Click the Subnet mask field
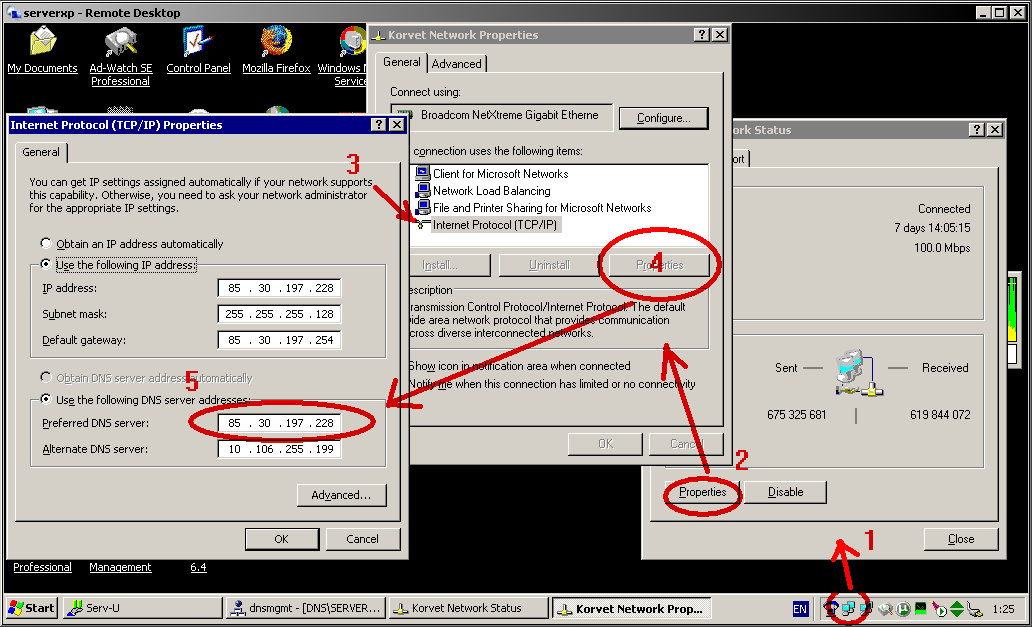This screenshot has width=1032, height=627. pos(279,314)
